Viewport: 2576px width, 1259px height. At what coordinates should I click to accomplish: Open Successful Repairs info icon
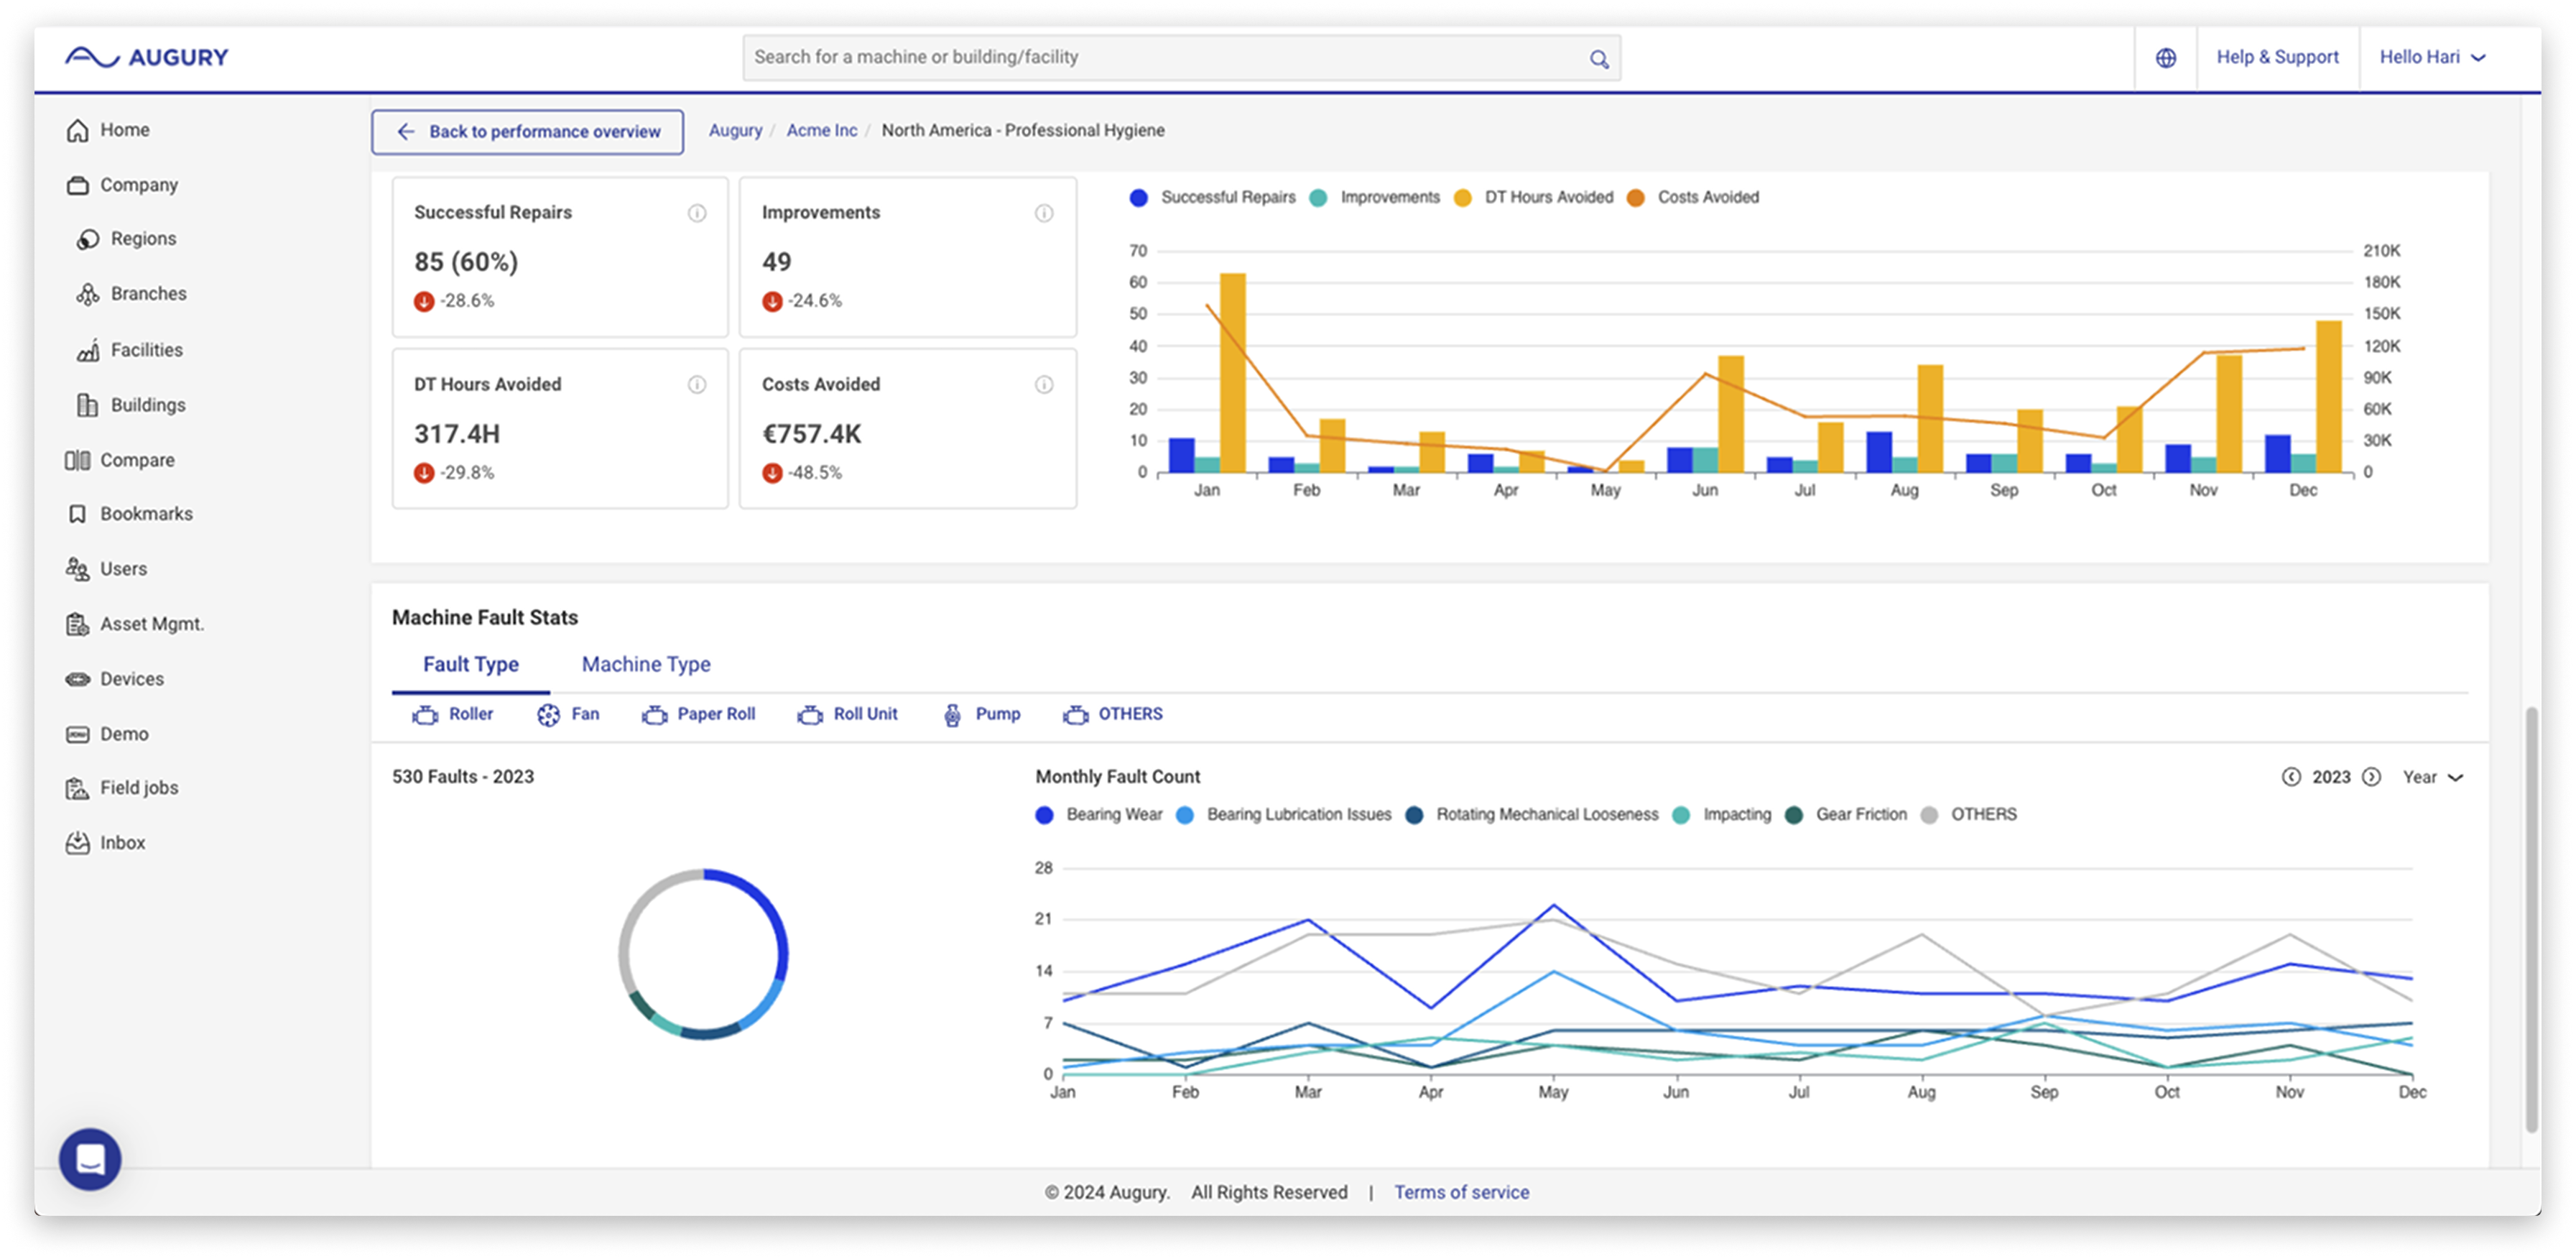click(697, 213)
